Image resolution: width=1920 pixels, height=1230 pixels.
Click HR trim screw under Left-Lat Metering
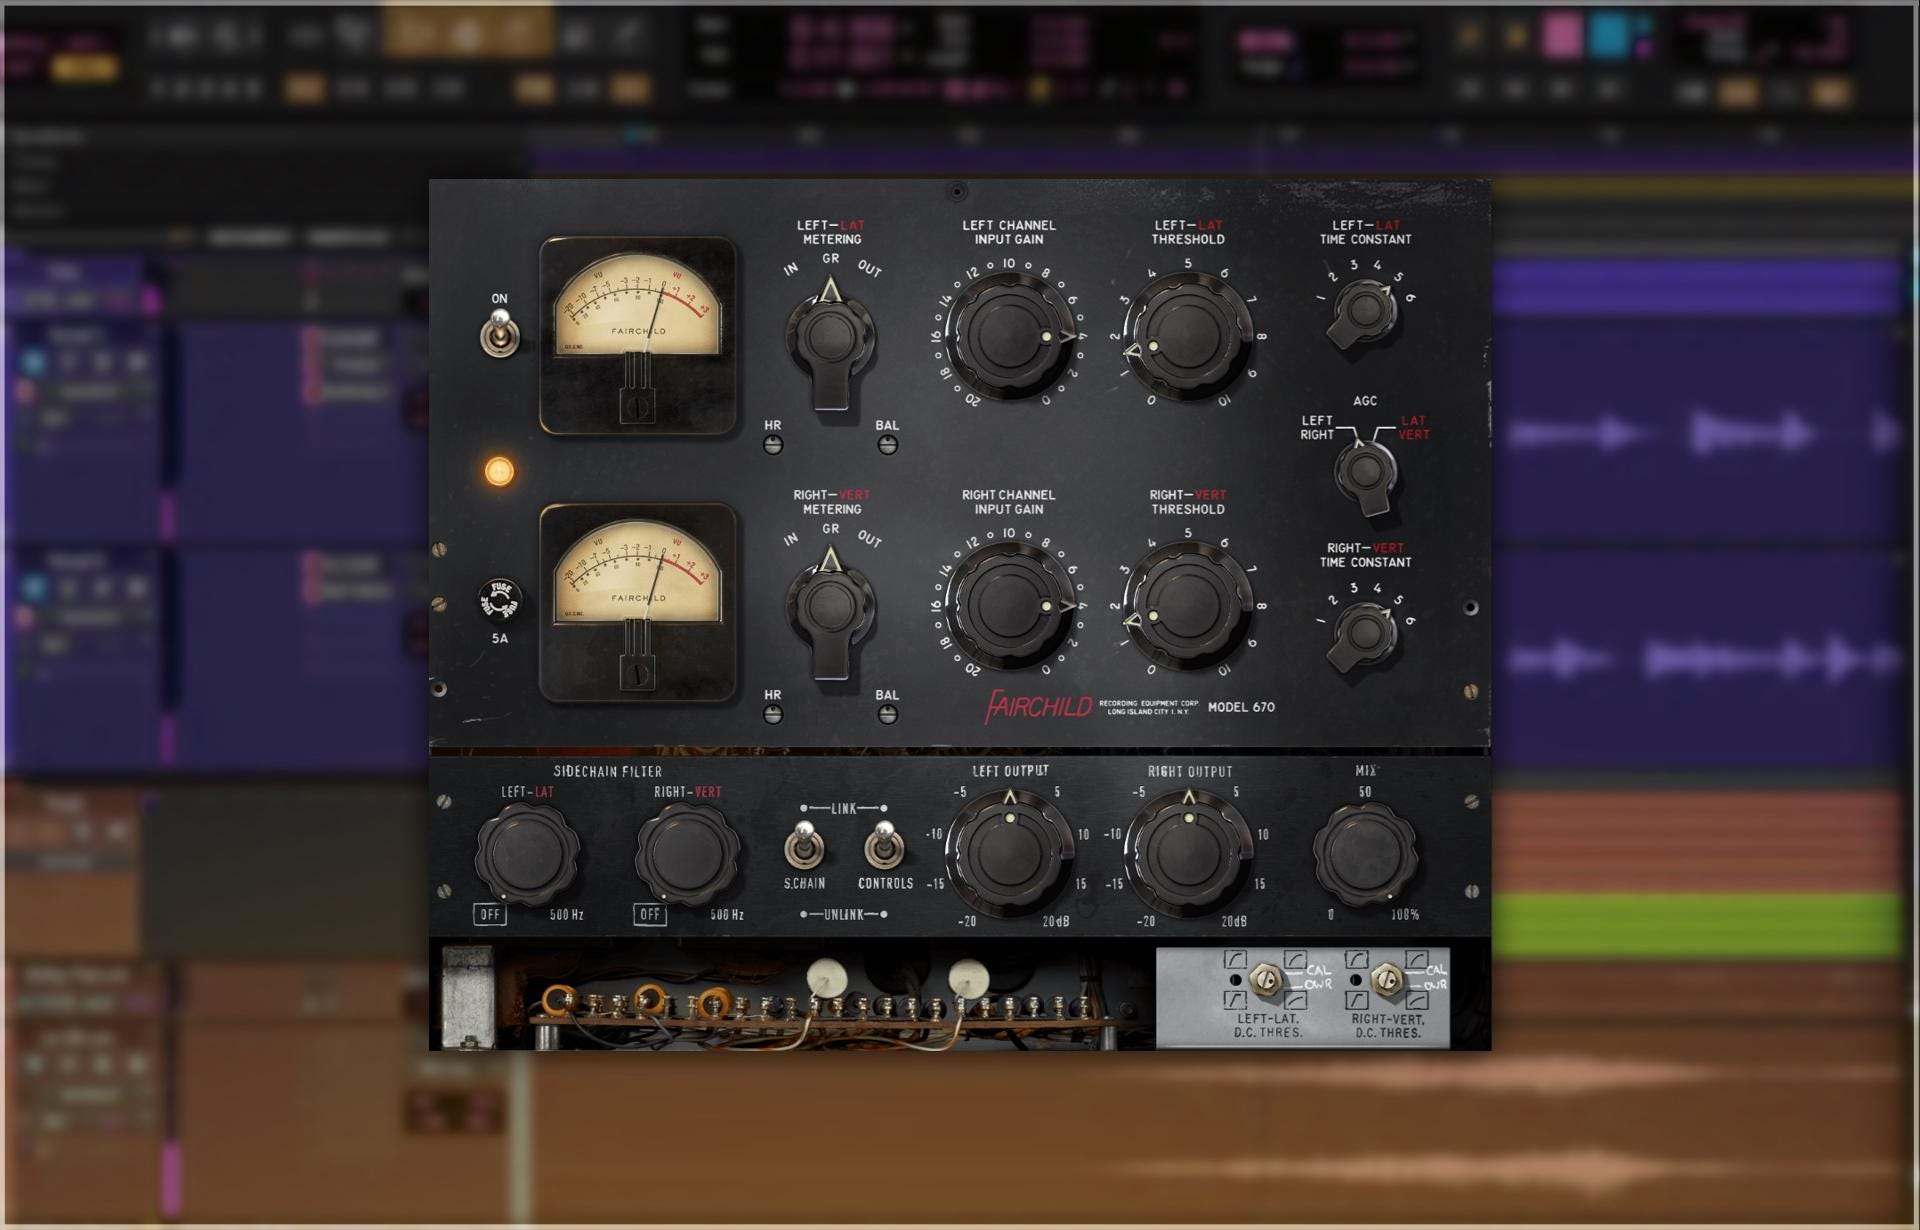point(772,445)
